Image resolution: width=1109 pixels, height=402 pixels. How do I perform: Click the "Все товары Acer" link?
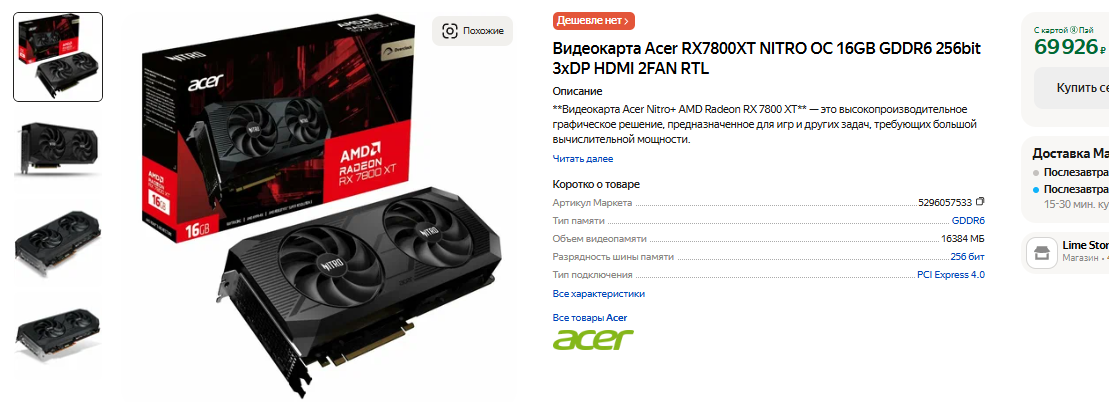589,318
